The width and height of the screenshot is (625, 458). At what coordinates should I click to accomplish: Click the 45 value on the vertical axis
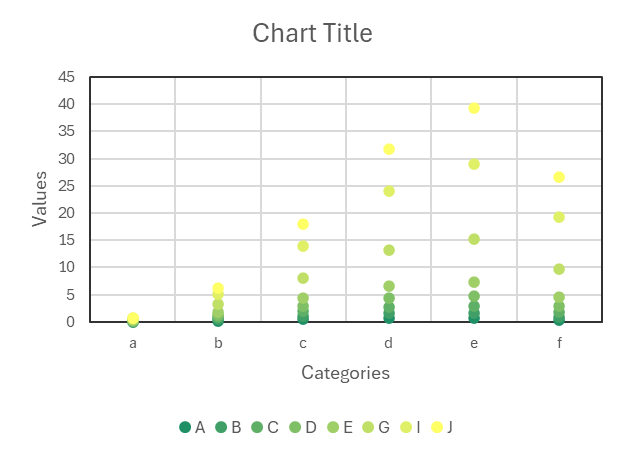[x=67, y=77]
